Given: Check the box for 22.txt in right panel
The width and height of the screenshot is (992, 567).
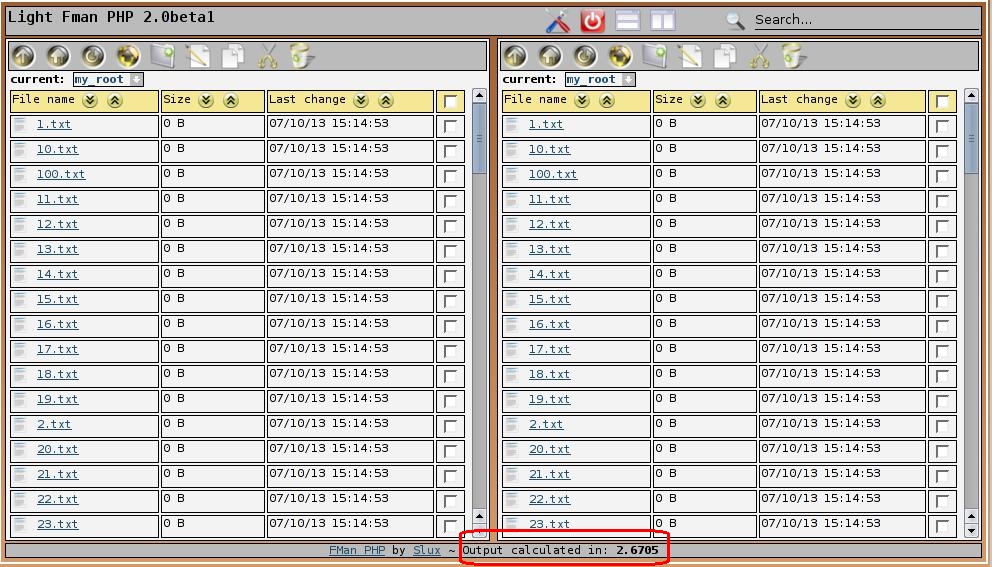Looking at the screenshot, I should point(942,502).
